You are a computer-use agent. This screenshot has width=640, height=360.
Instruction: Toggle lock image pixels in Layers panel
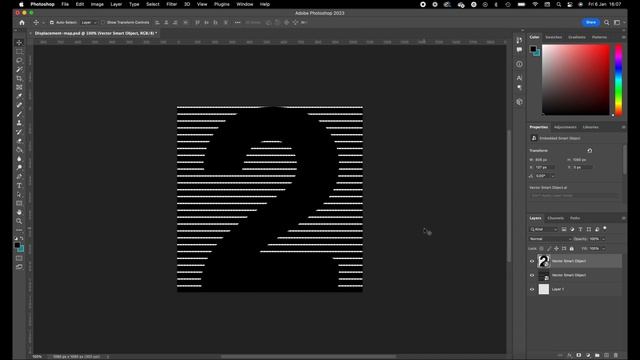549,249
